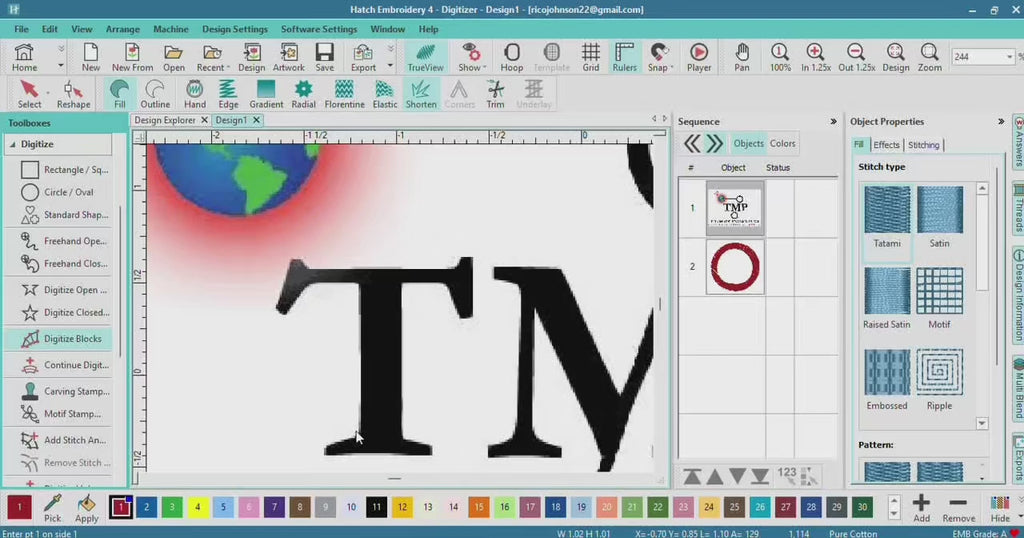Activate the Zoom box tool

point(929,57)
